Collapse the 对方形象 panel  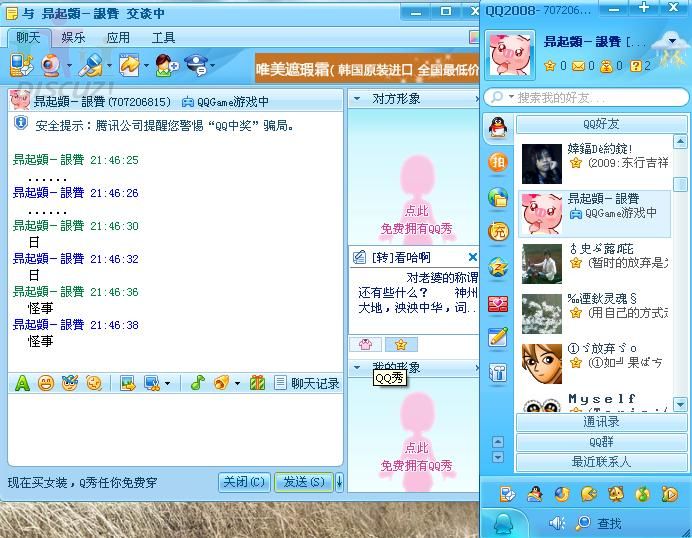[x=357, y=99]
